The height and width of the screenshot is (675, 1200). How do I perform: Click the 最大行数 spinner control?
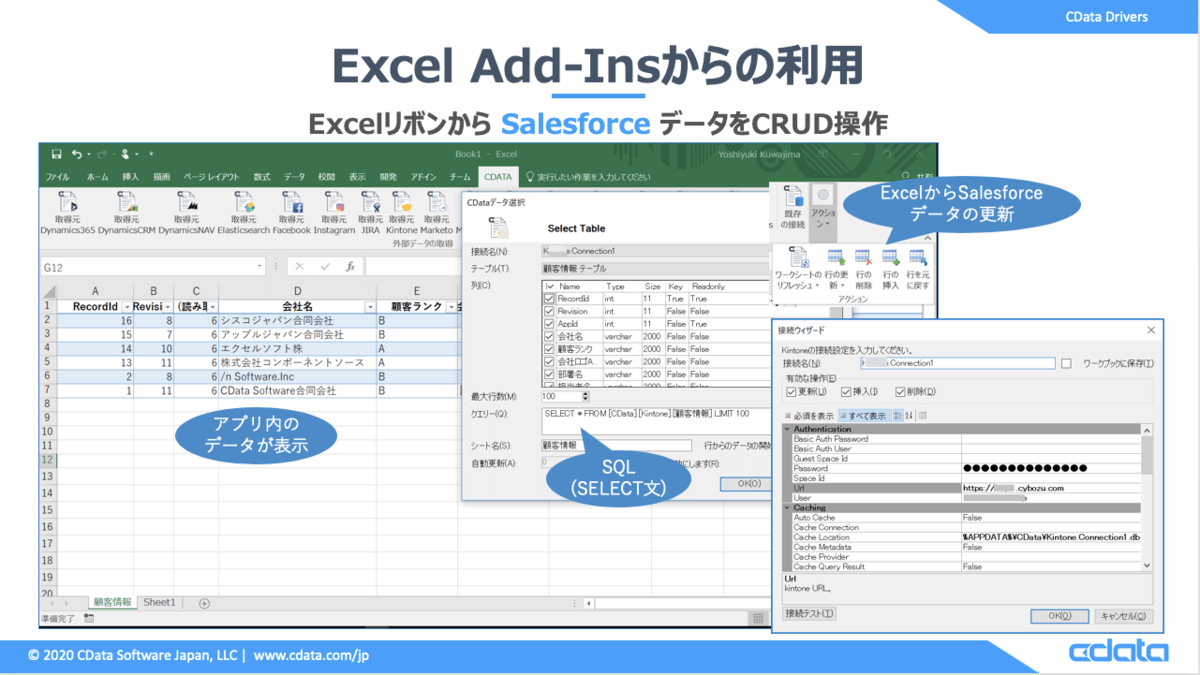coord(585,397)
